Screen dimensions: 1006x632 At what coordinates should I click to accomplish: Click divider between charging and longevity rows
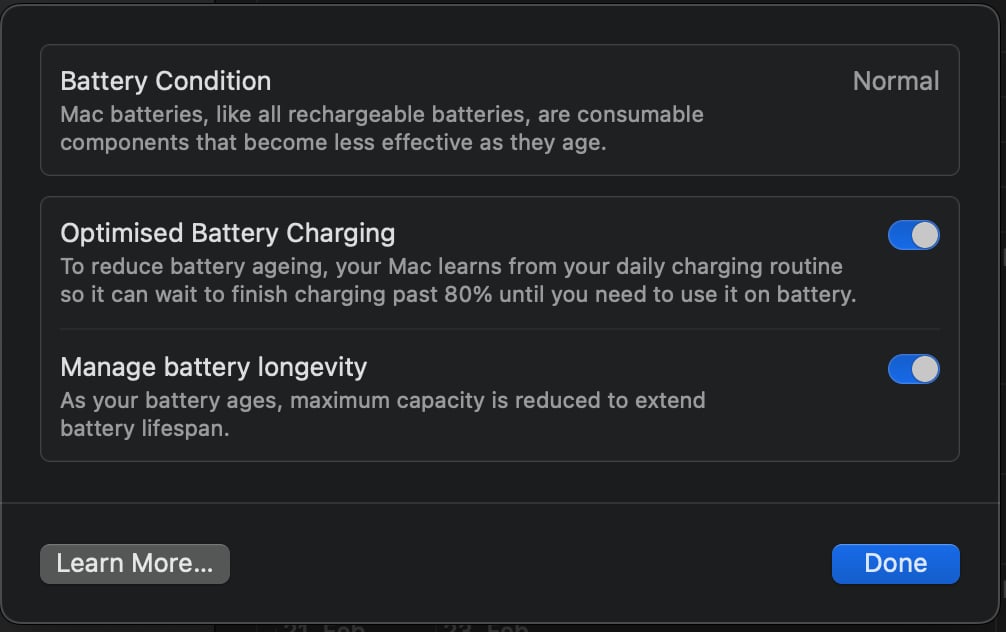point(500,329)
